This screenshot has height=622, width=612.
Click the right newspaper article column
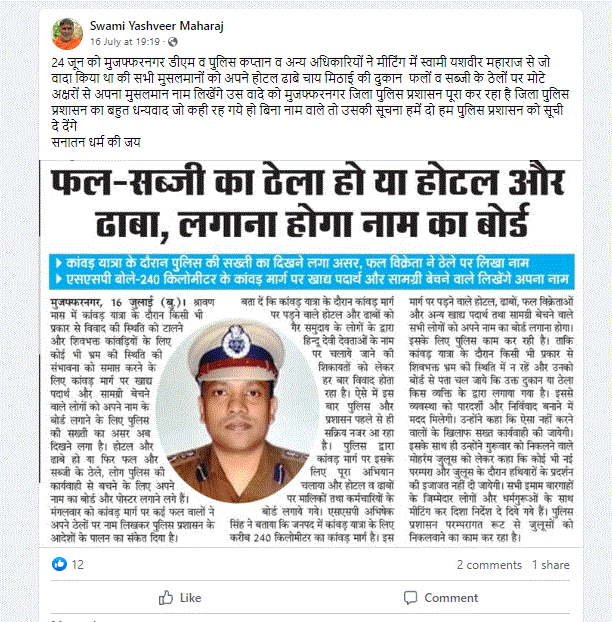[491, 420]
